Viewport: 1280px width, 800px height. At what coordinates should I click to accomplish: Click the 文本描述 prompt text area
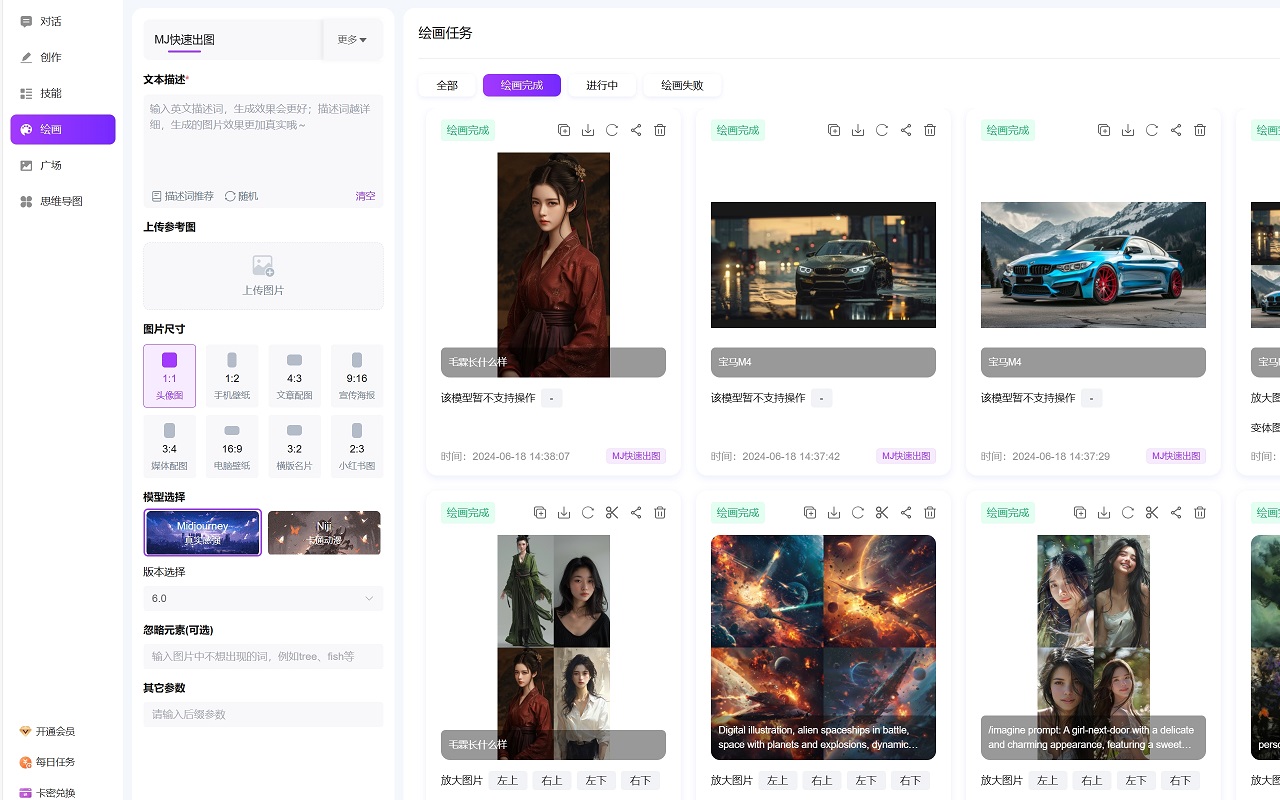[263, 139]
